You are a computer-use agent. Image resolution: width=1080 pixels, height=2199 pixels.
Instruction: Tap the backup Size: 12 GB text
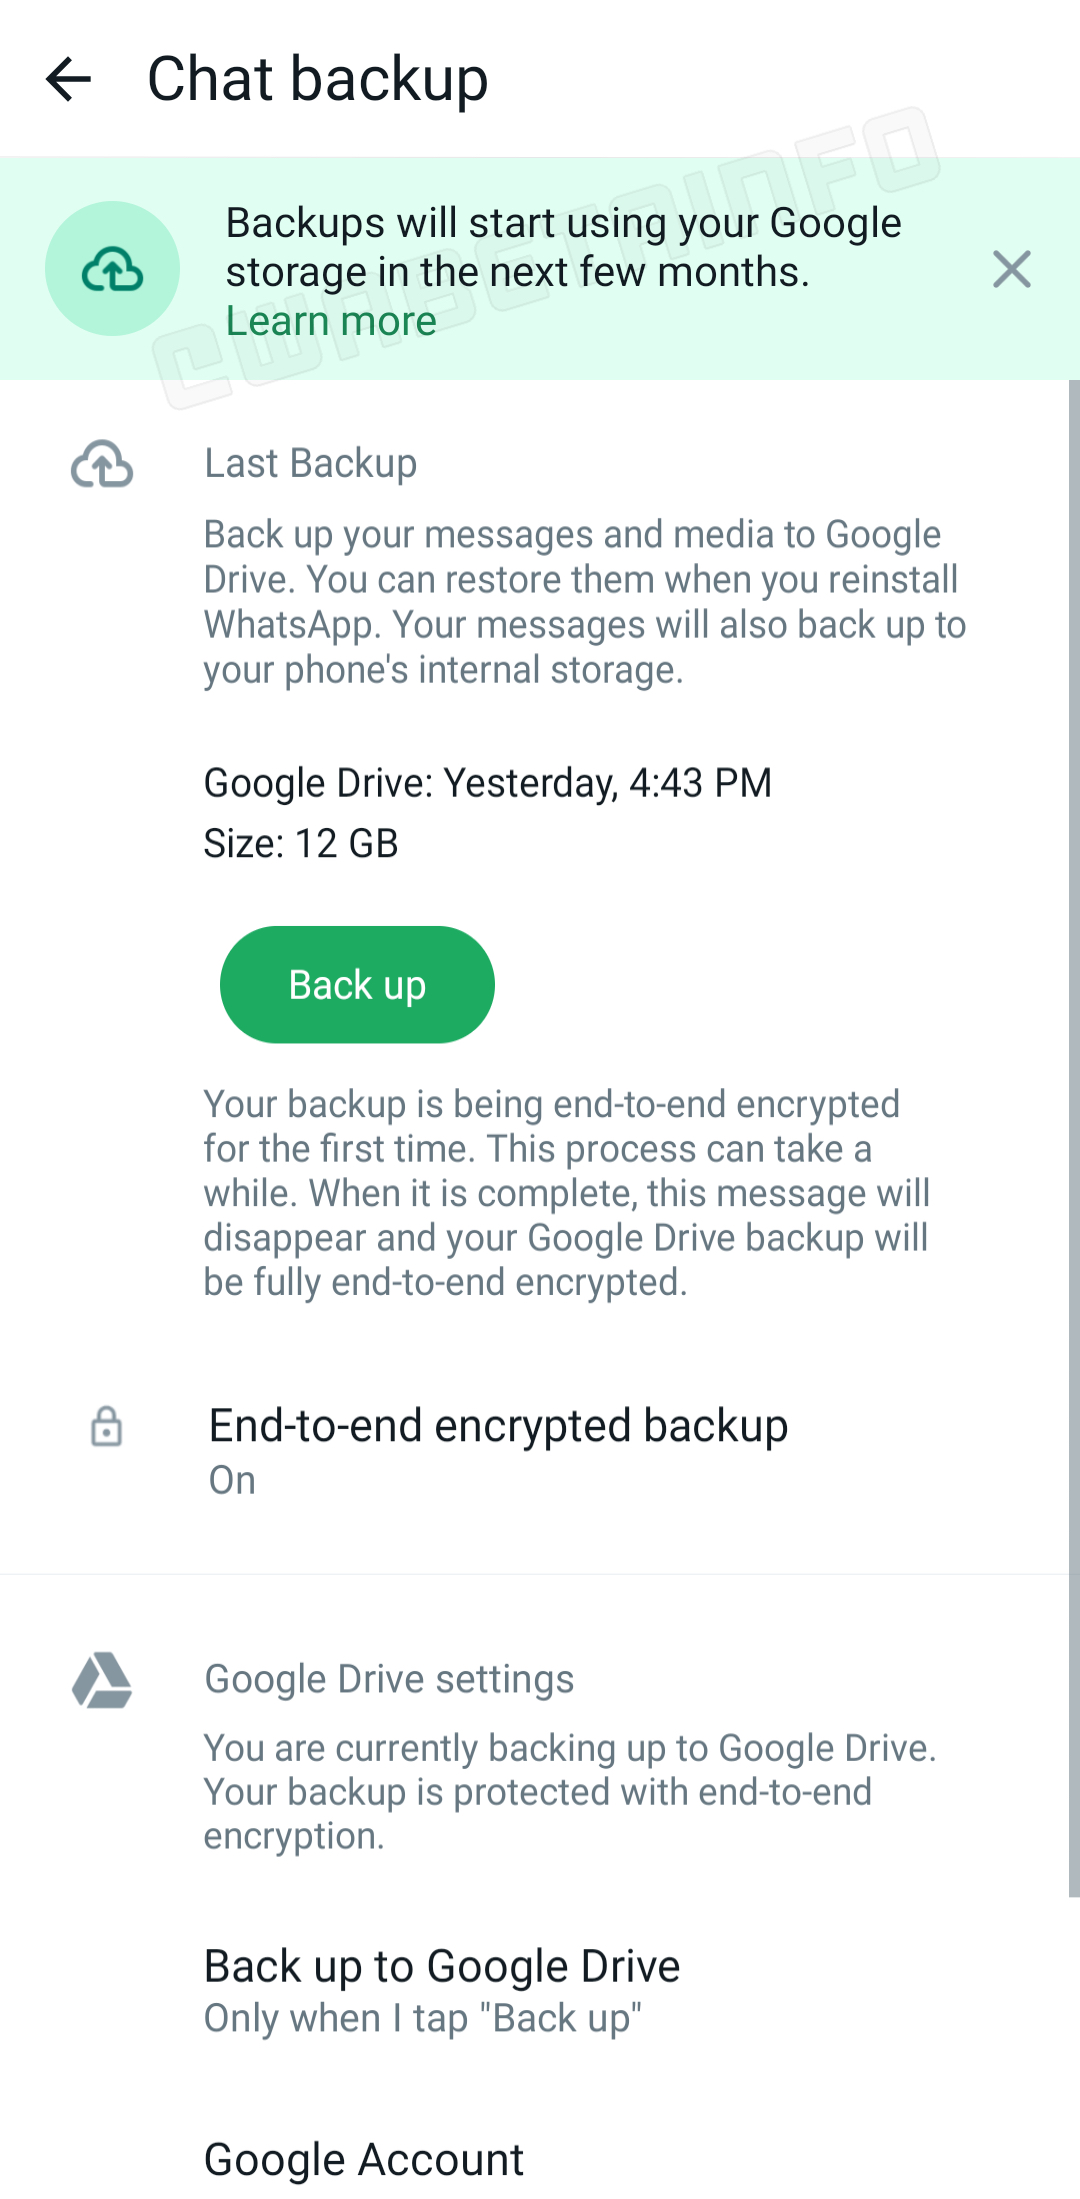(x=301, y=844)
